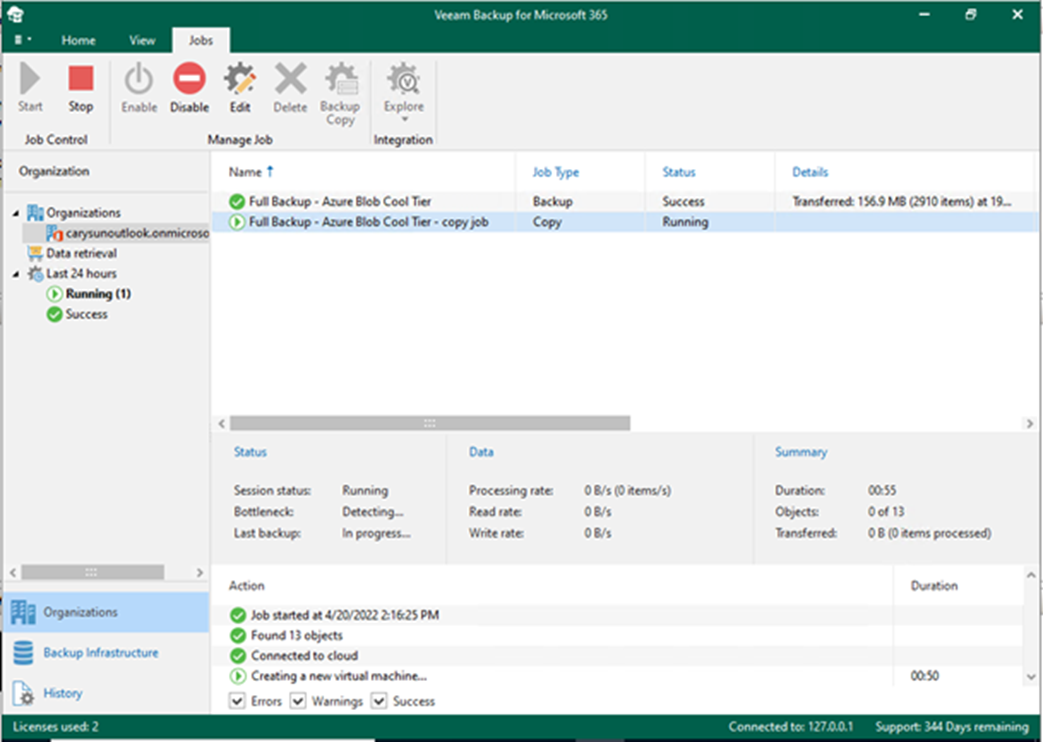Click the 'Job started at 4/20/2022' action text
Image resolution: width=1043 pixels, height=742 pixels.
(345, 615)
